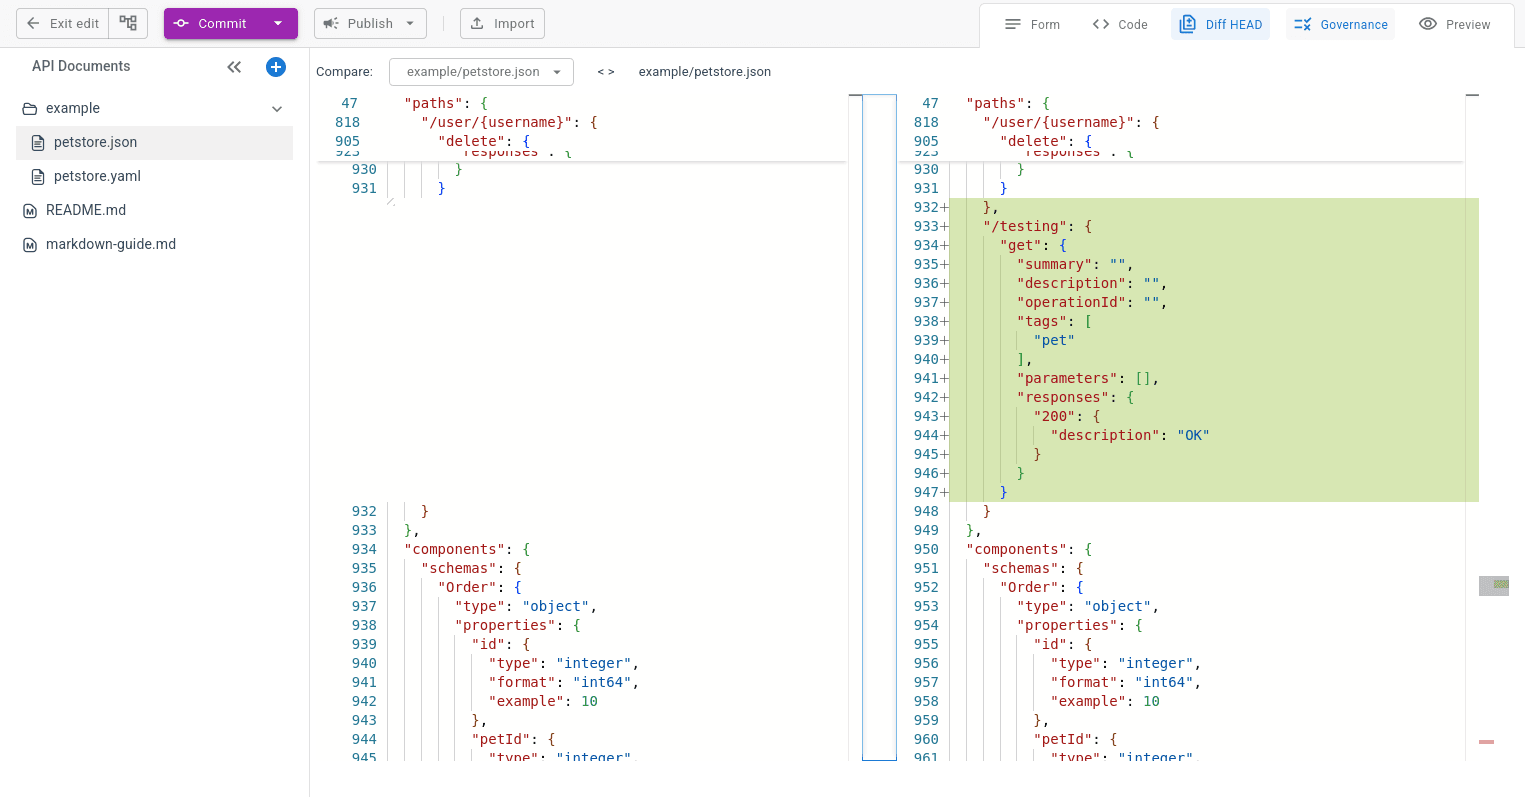Click the Exit edit button

point(63,23)
